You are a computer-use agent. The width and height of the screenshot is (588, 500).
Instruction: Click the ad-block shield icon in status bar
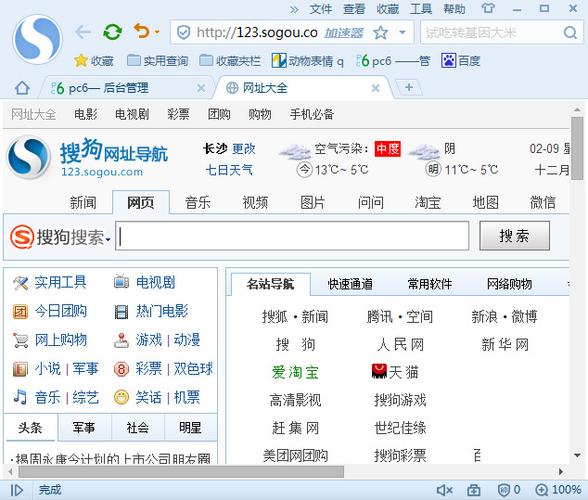click(x=503, y=490)
